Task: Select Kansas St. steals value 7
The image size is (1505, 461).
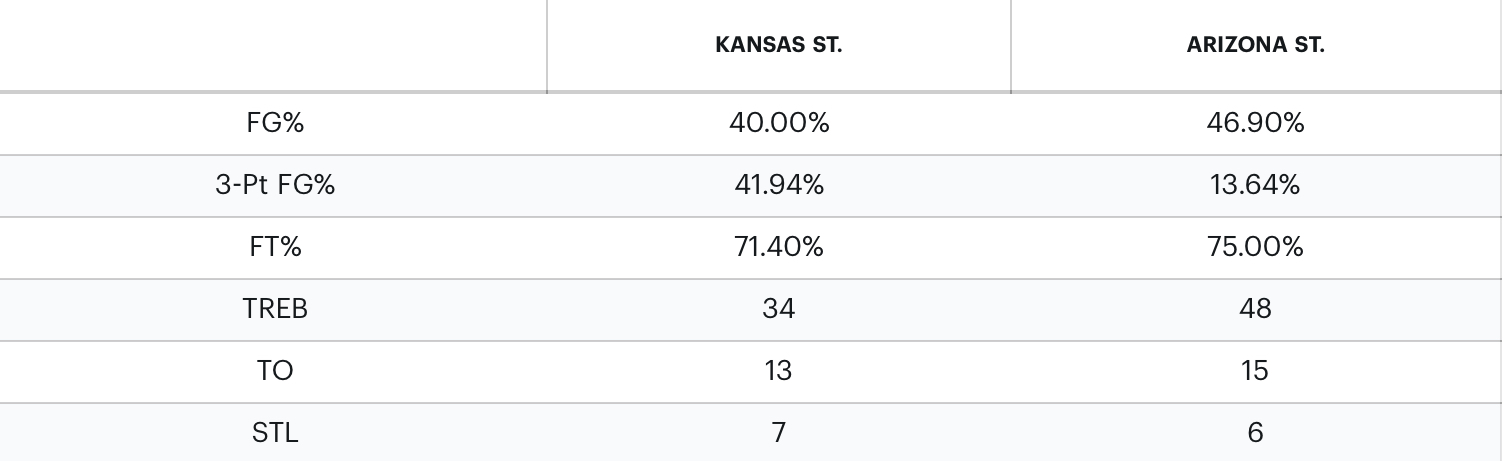Action: click(778, 433)
